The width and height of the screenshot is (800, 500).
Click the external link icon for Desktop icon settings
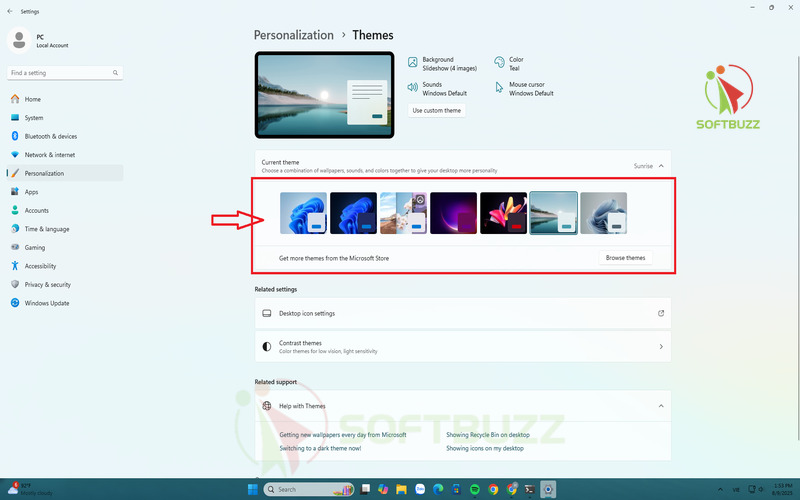(x=661, y=313)
